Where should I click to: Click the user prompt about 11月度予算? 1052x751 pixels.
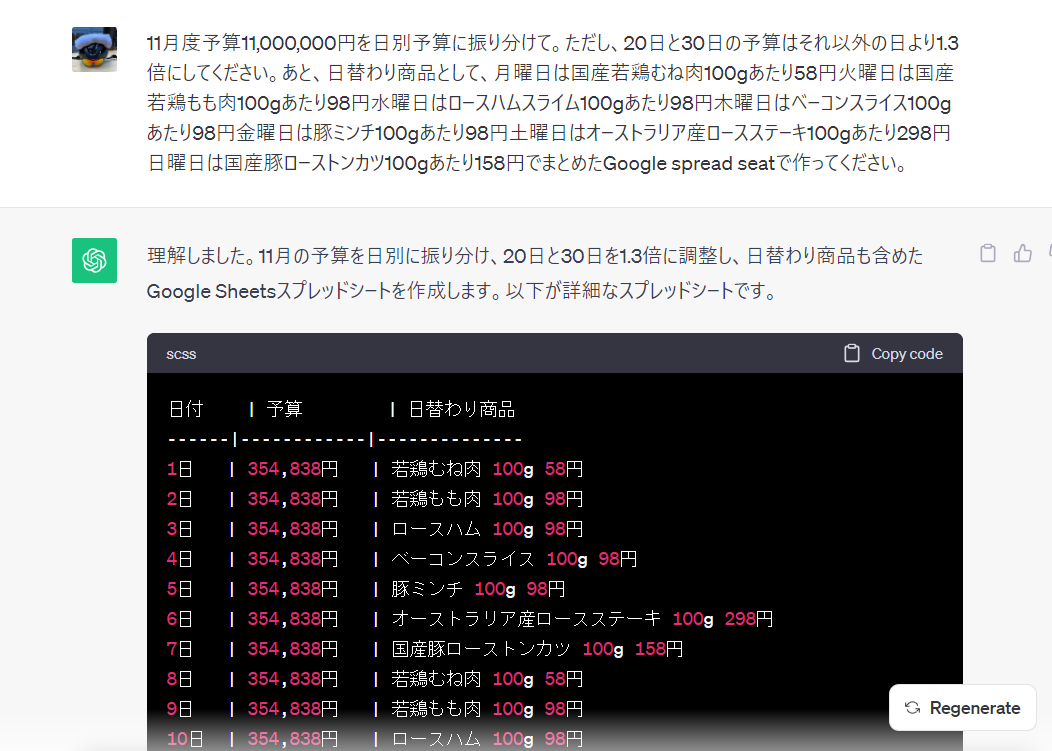click(553, 103)
